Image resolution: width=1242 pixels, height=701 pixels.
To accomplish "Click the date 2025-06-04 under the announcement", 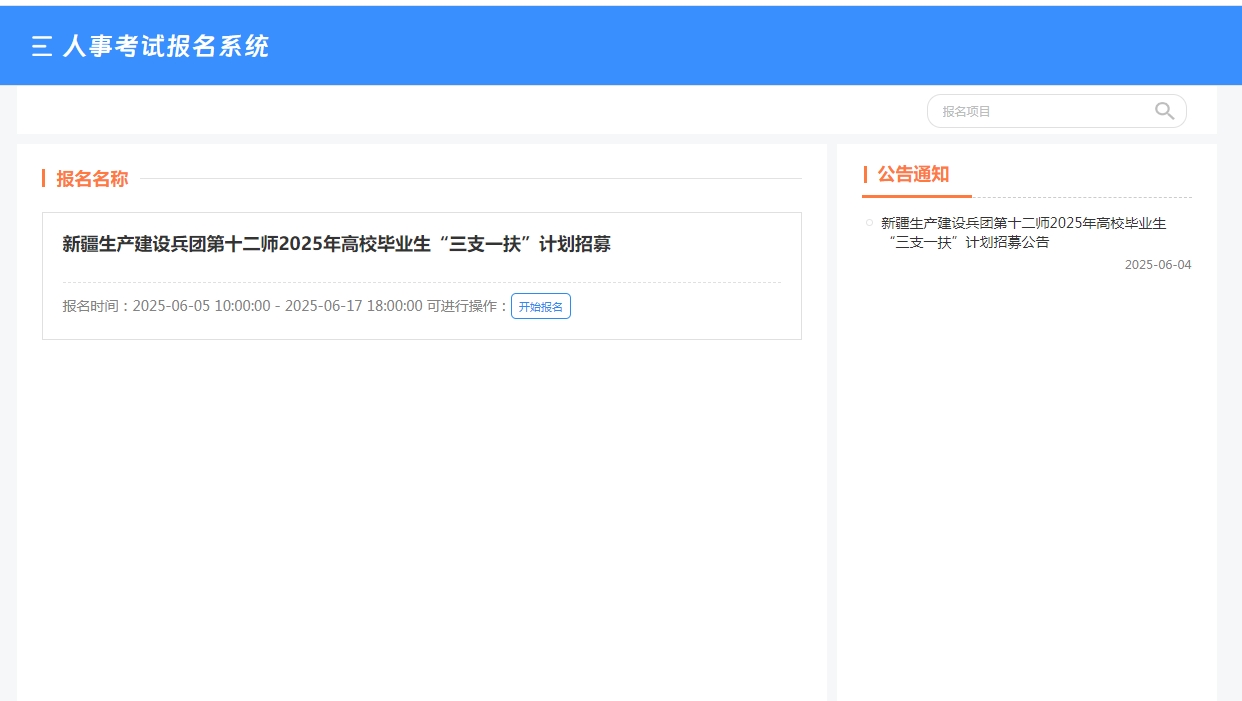I will (1157, 264).
